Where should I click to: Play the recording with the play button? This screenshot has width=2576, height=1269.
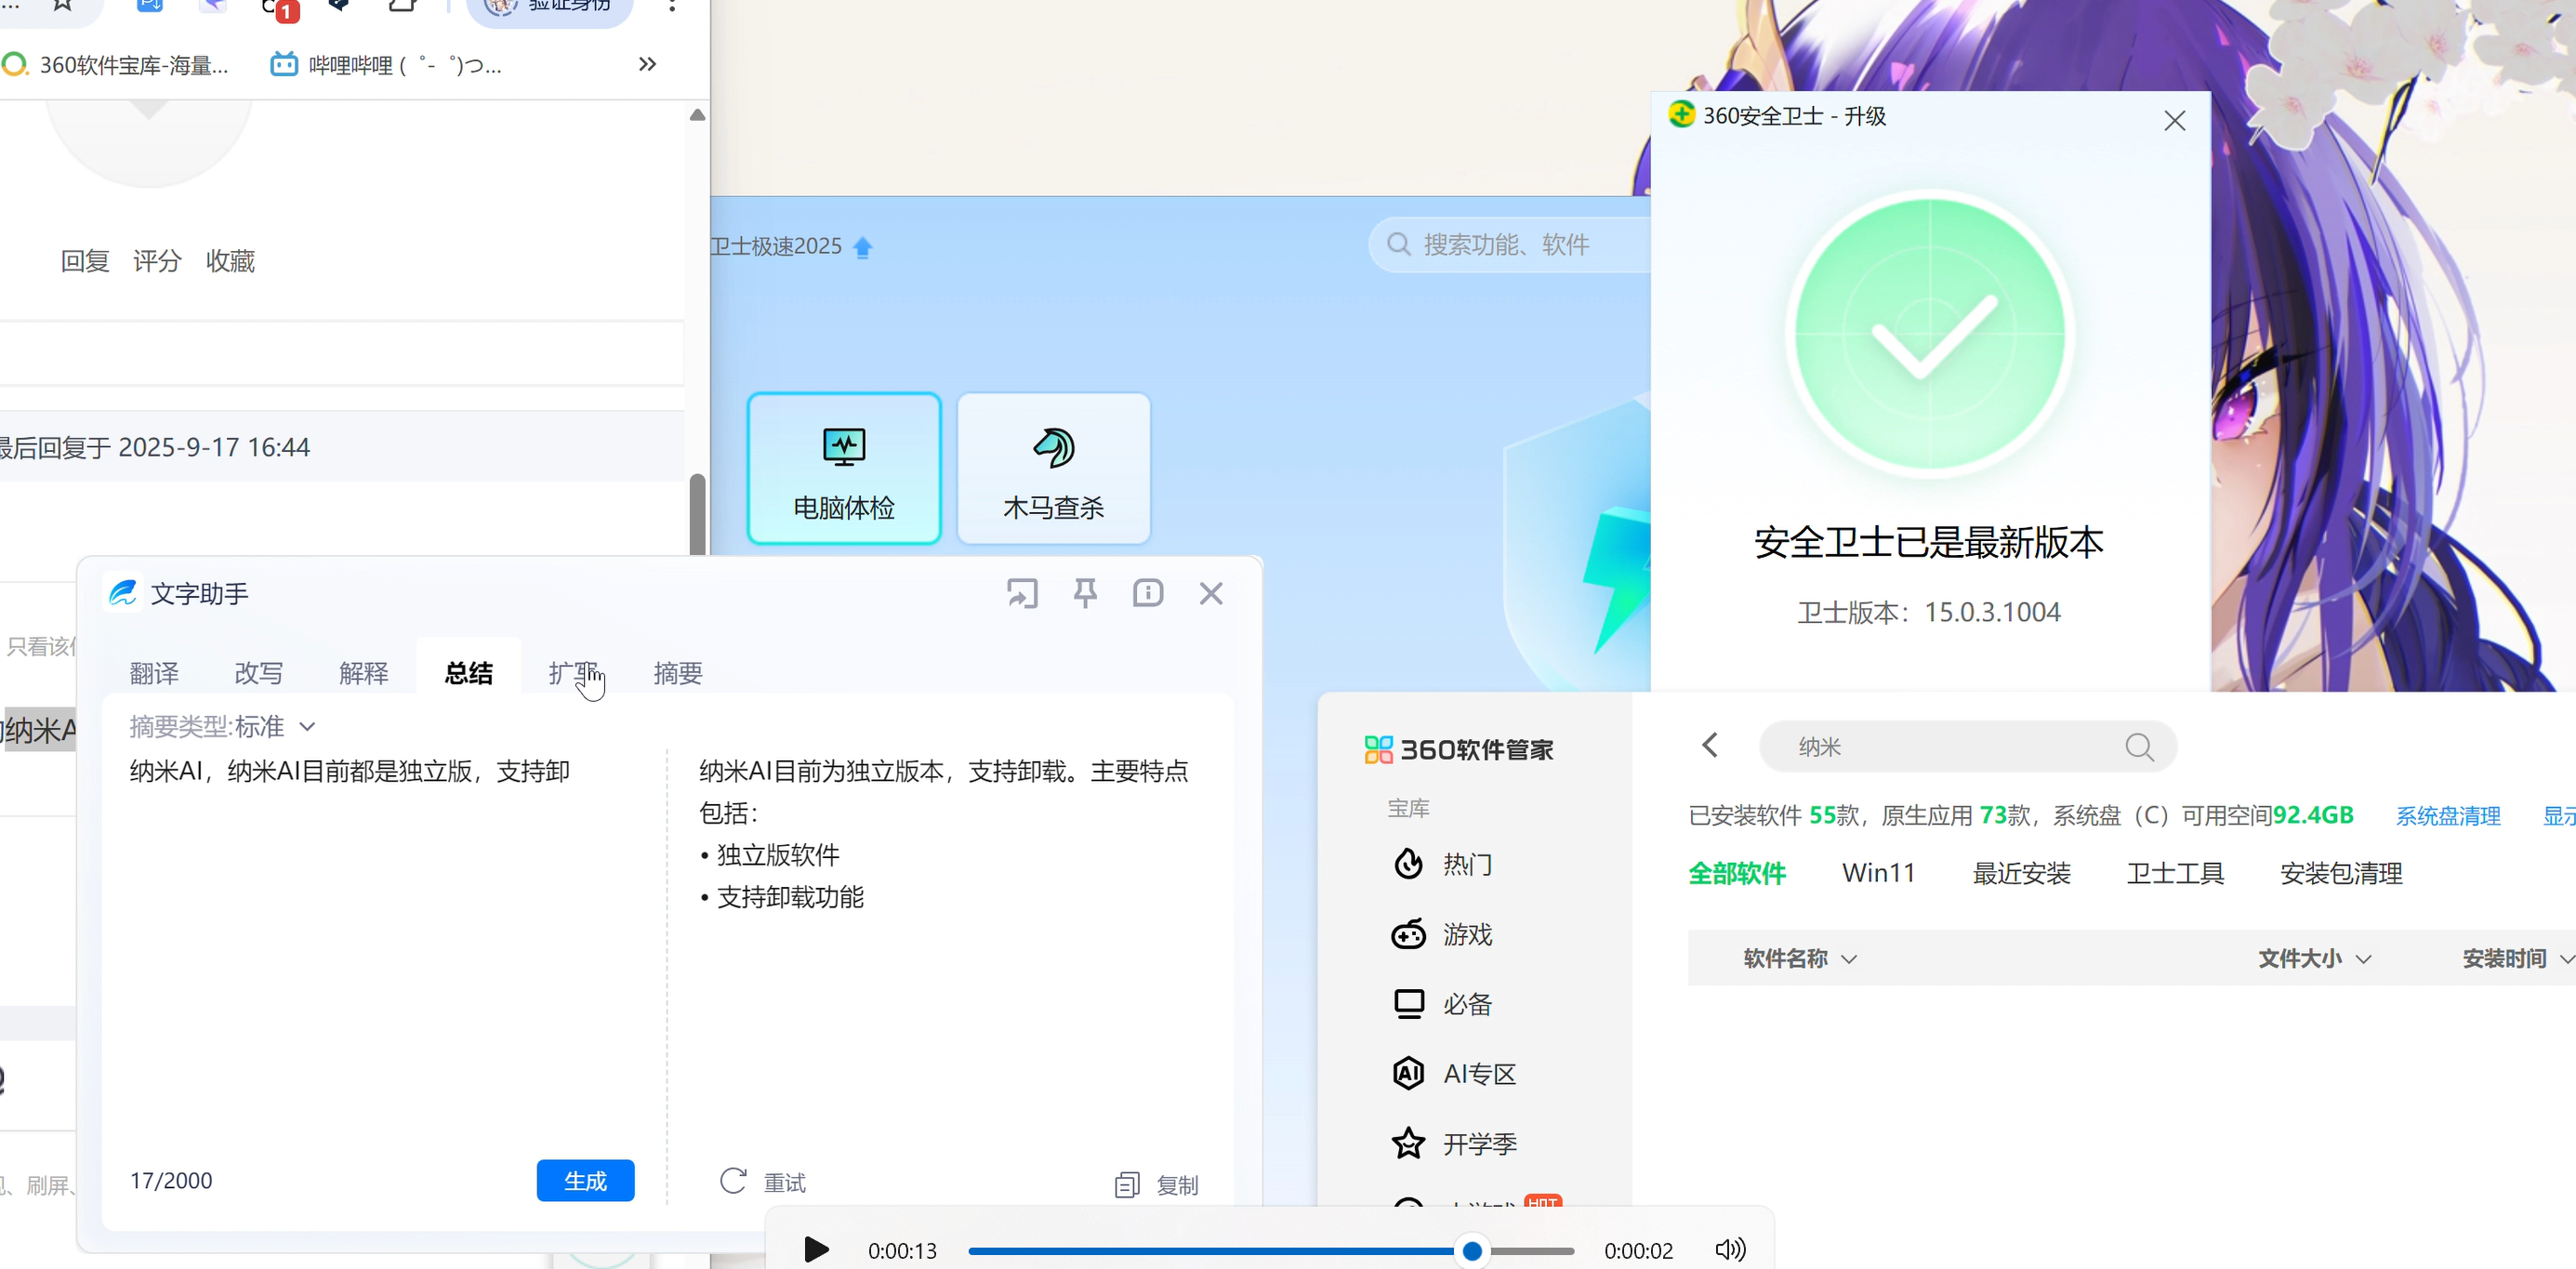click(x=816, y=1250)
